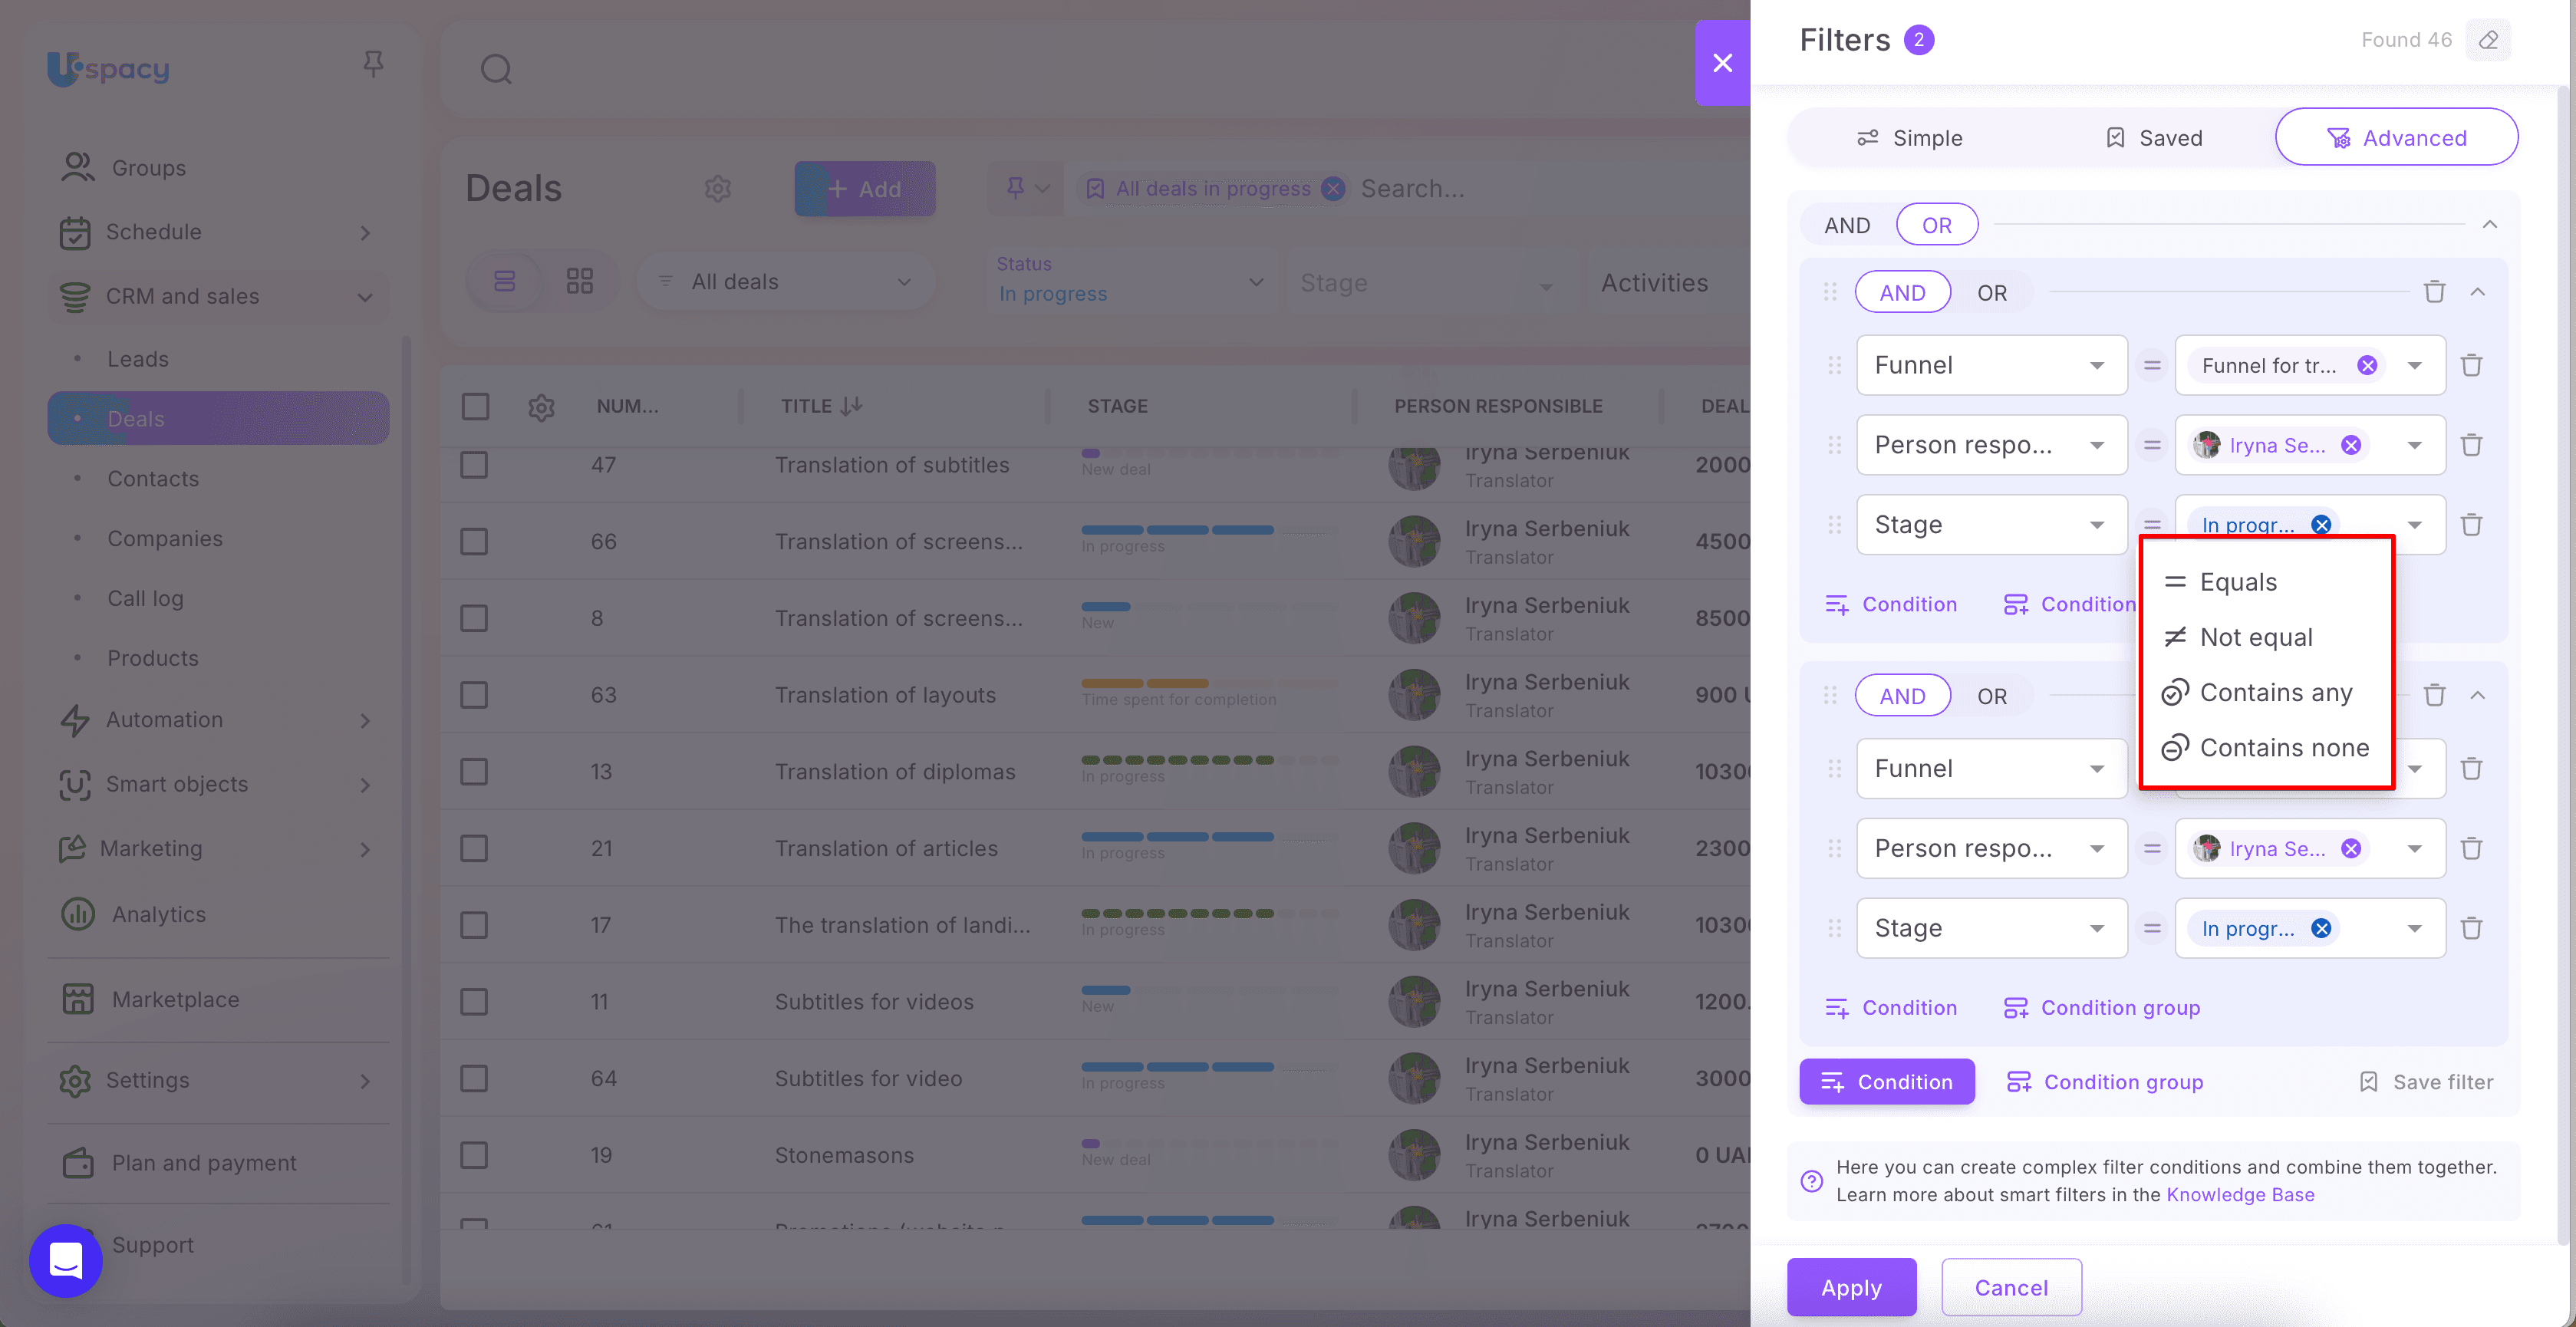The width and height of the screenshot is (2576, 1327).
Task: Delete the first condition group with trash icon
Action: [x=2434, y=292]
